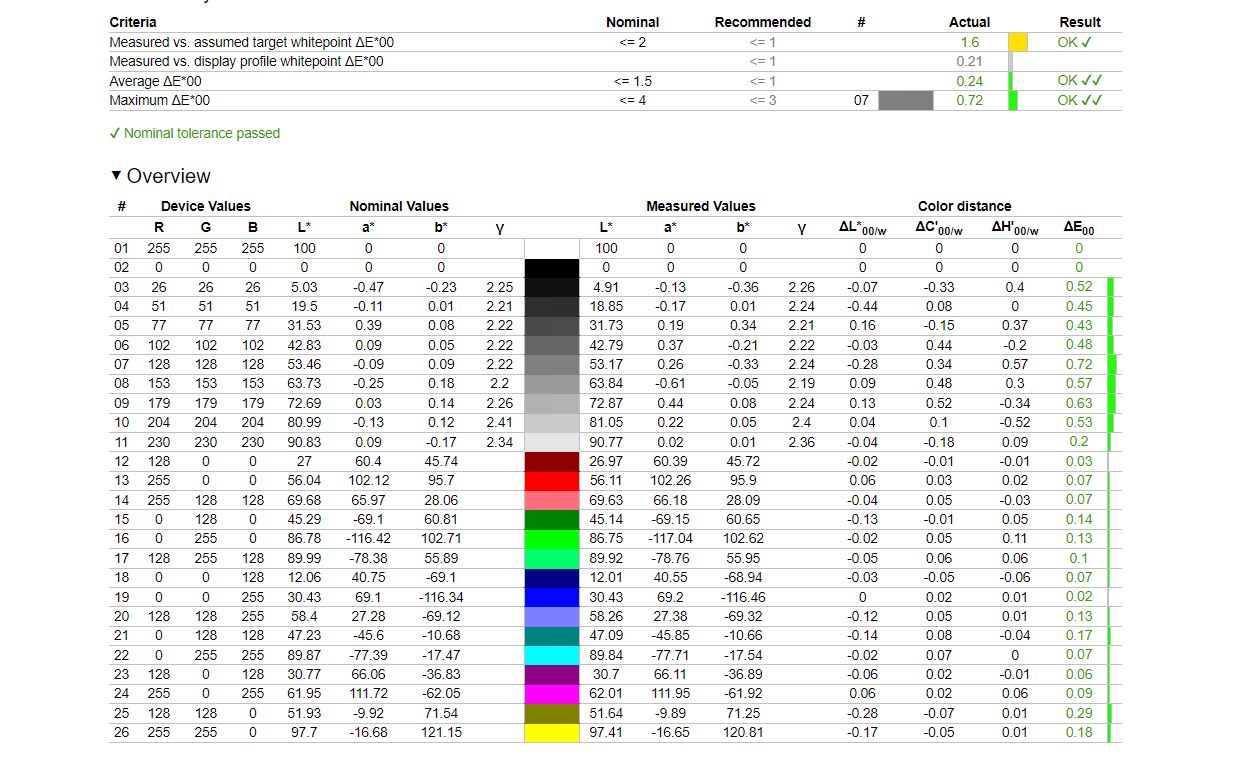Click the mid-gray swatch in row 07
The image size is (1252, 759).
point(552,365)
